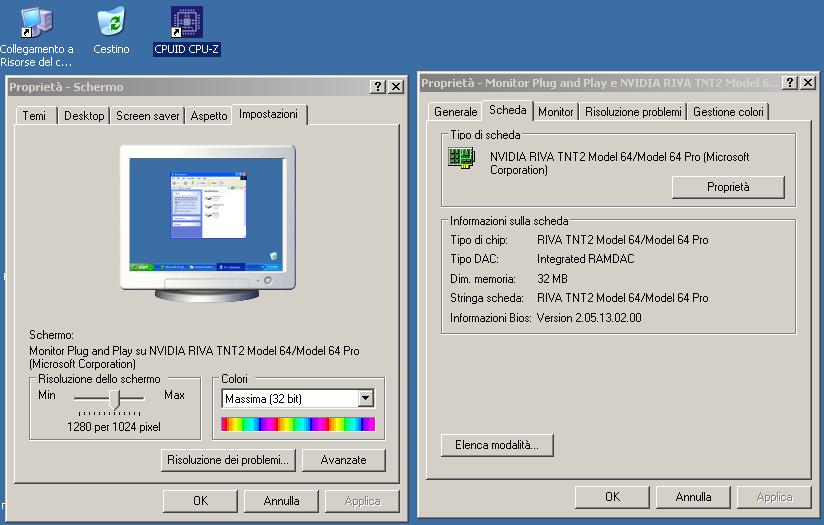Close the Proprietà - Schermo window
The height and width of the screenshot is (525, 824).
coord(396,87)
